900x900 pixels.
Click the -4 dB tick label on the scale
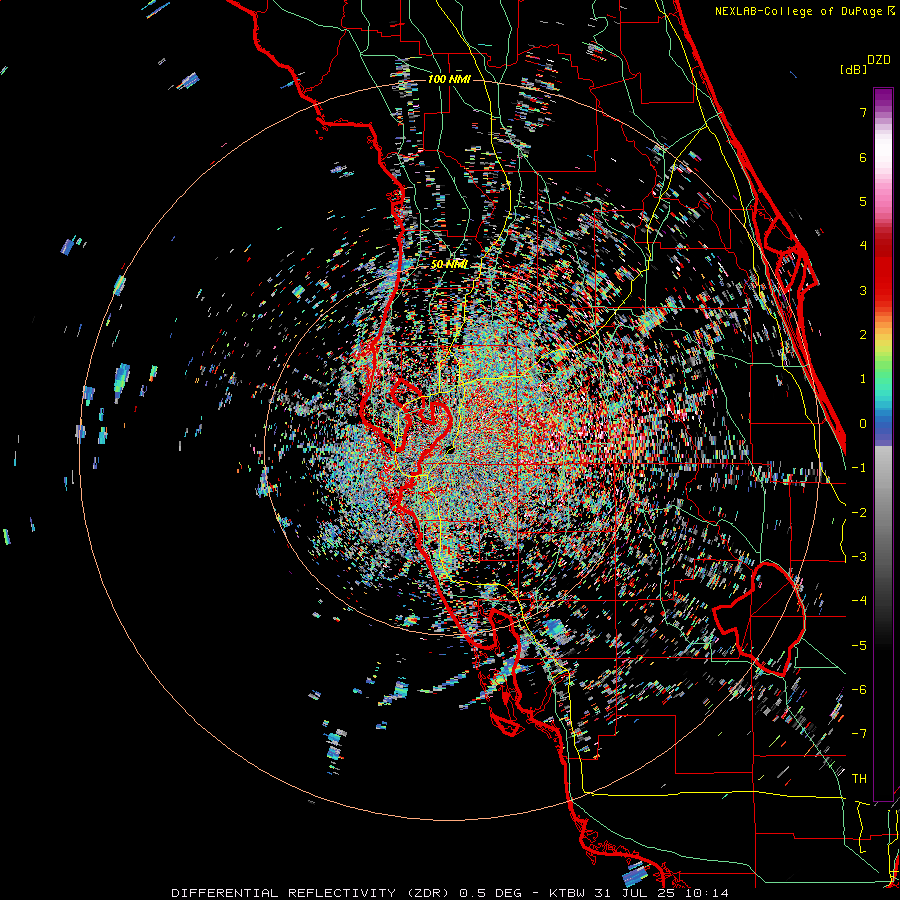click(859, 600)
